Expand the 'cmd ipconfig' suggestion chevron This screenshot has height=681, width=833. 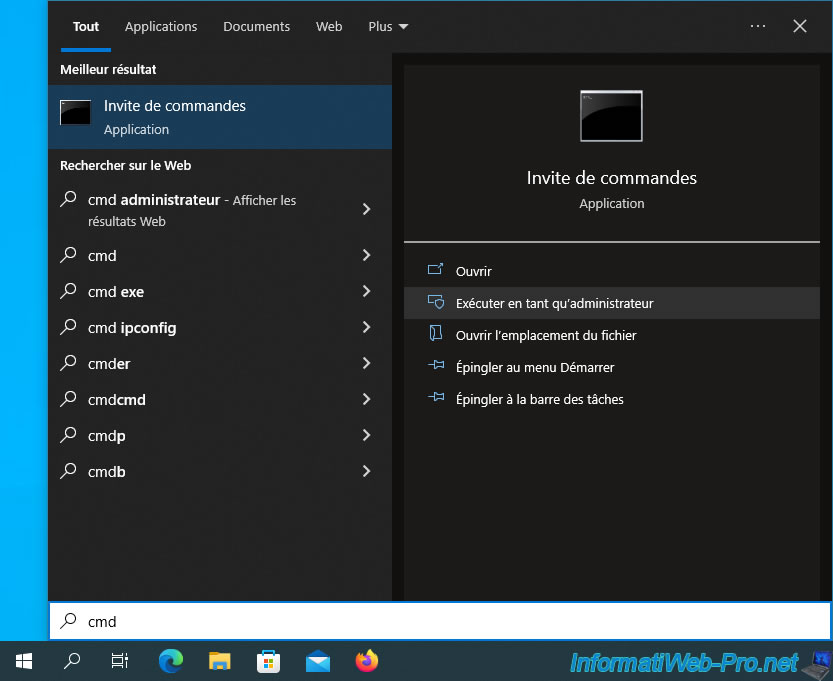pyautogui.click(x=366, y=327)
